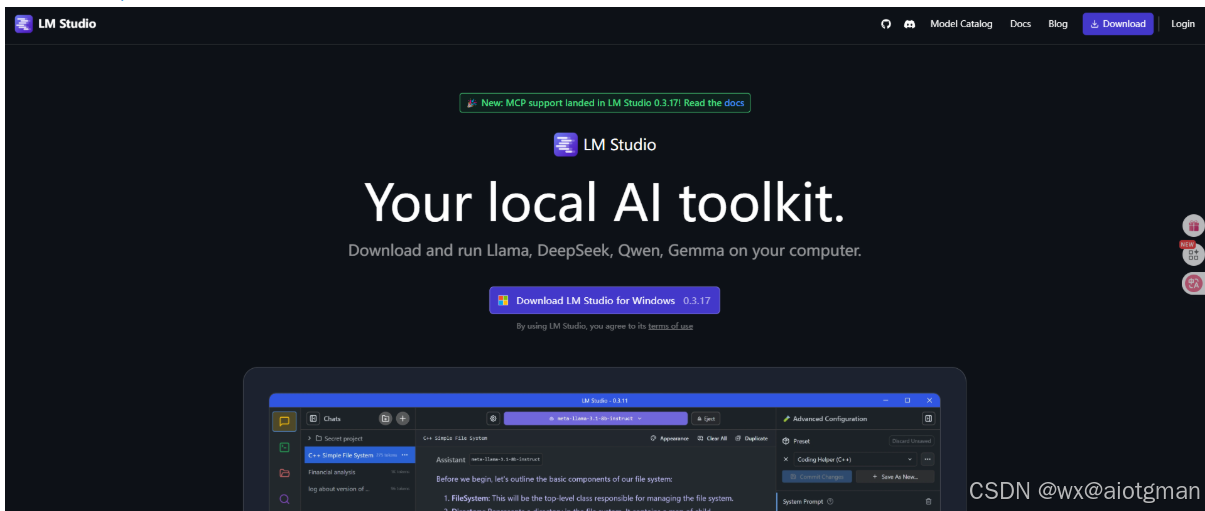This screenshot has height=511, width=1205.
Task: Open the 'docs' link in MCP announcement banner
Action: [x=734, y=103]
